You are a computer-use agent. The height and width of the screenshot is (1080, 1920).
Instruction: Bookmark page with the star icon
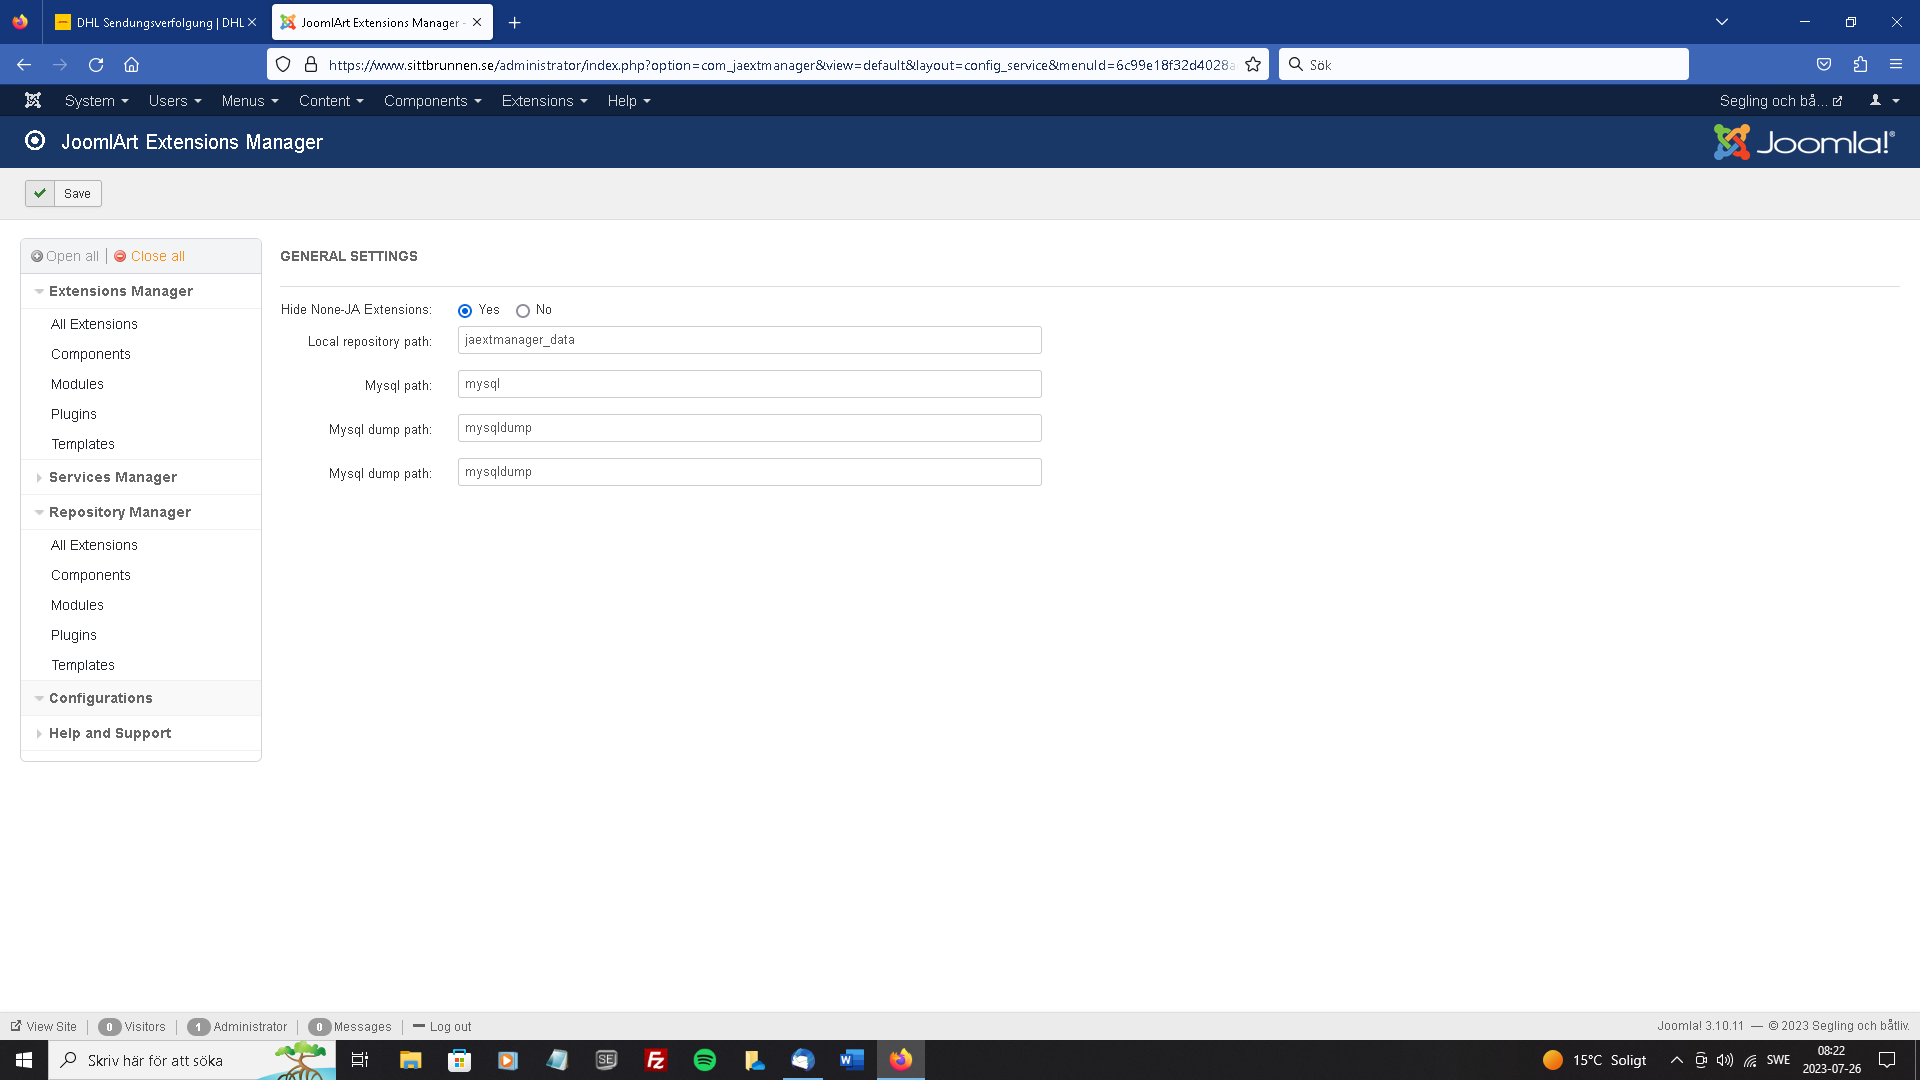pos(1253,65)
